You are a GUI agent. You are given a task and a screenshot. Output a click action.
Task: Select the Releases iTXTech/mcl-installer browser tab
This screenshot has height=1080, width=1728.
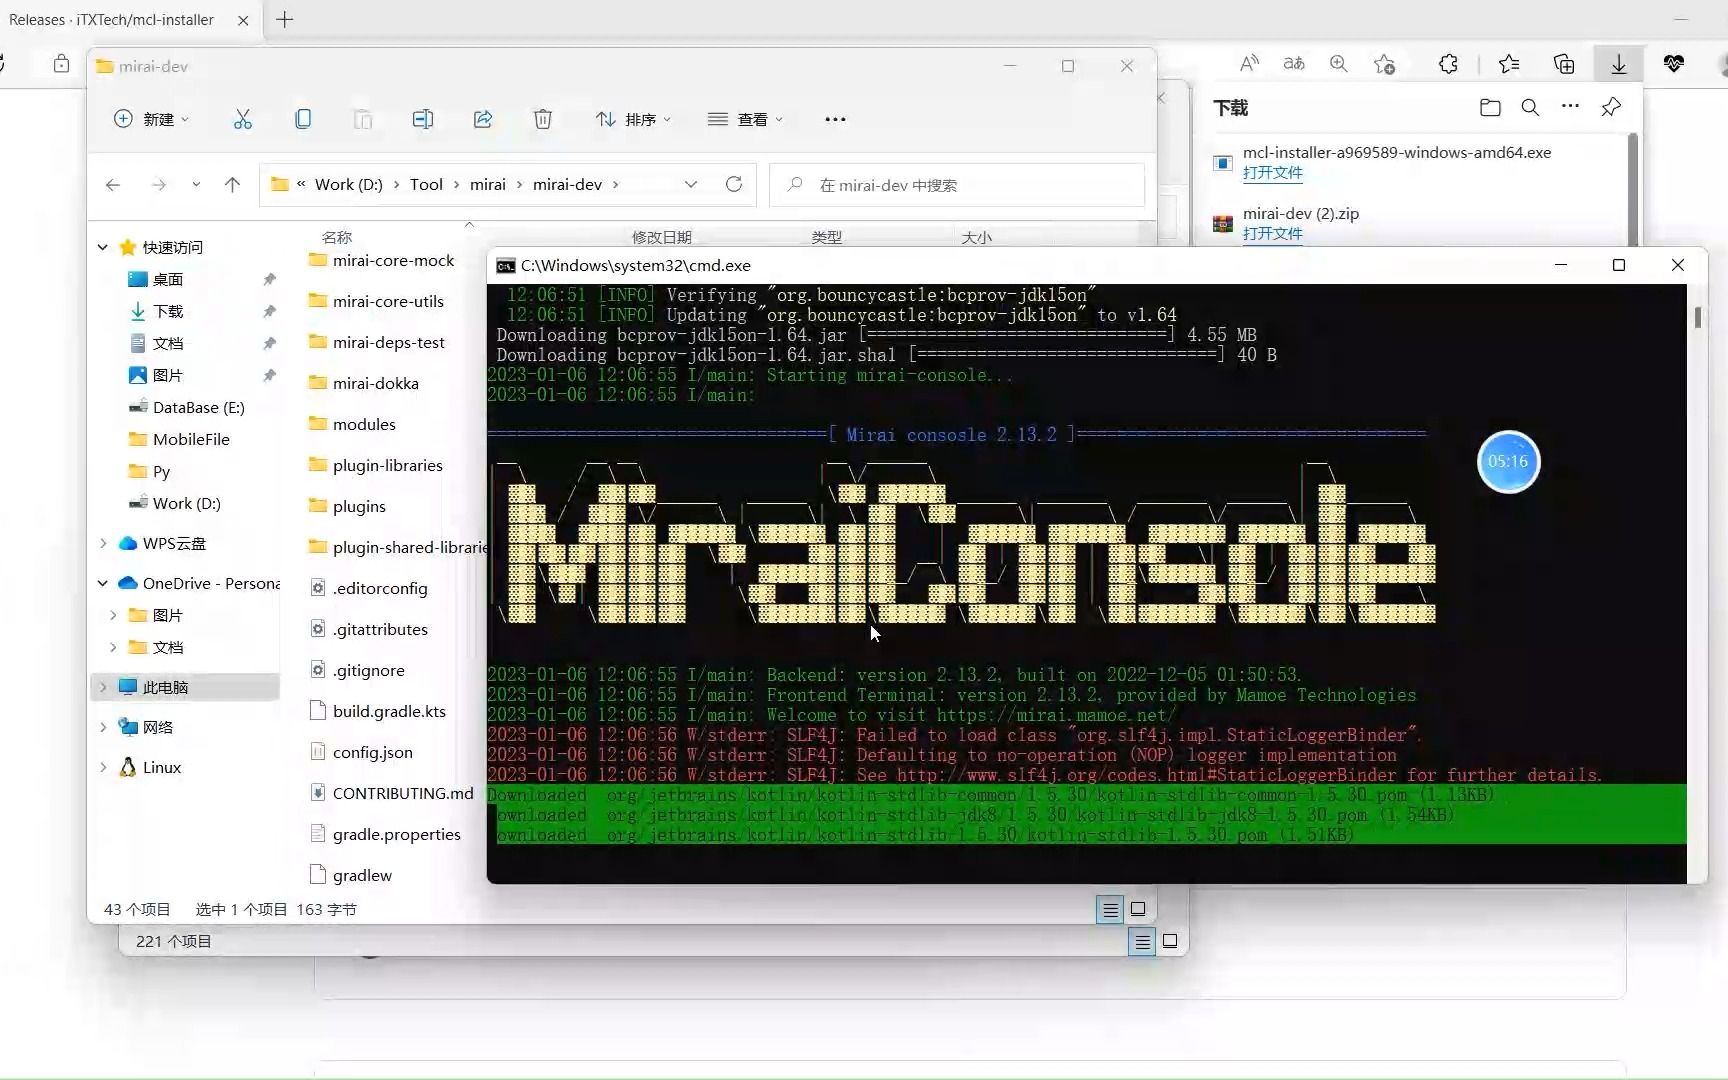(x=112, y=19)
